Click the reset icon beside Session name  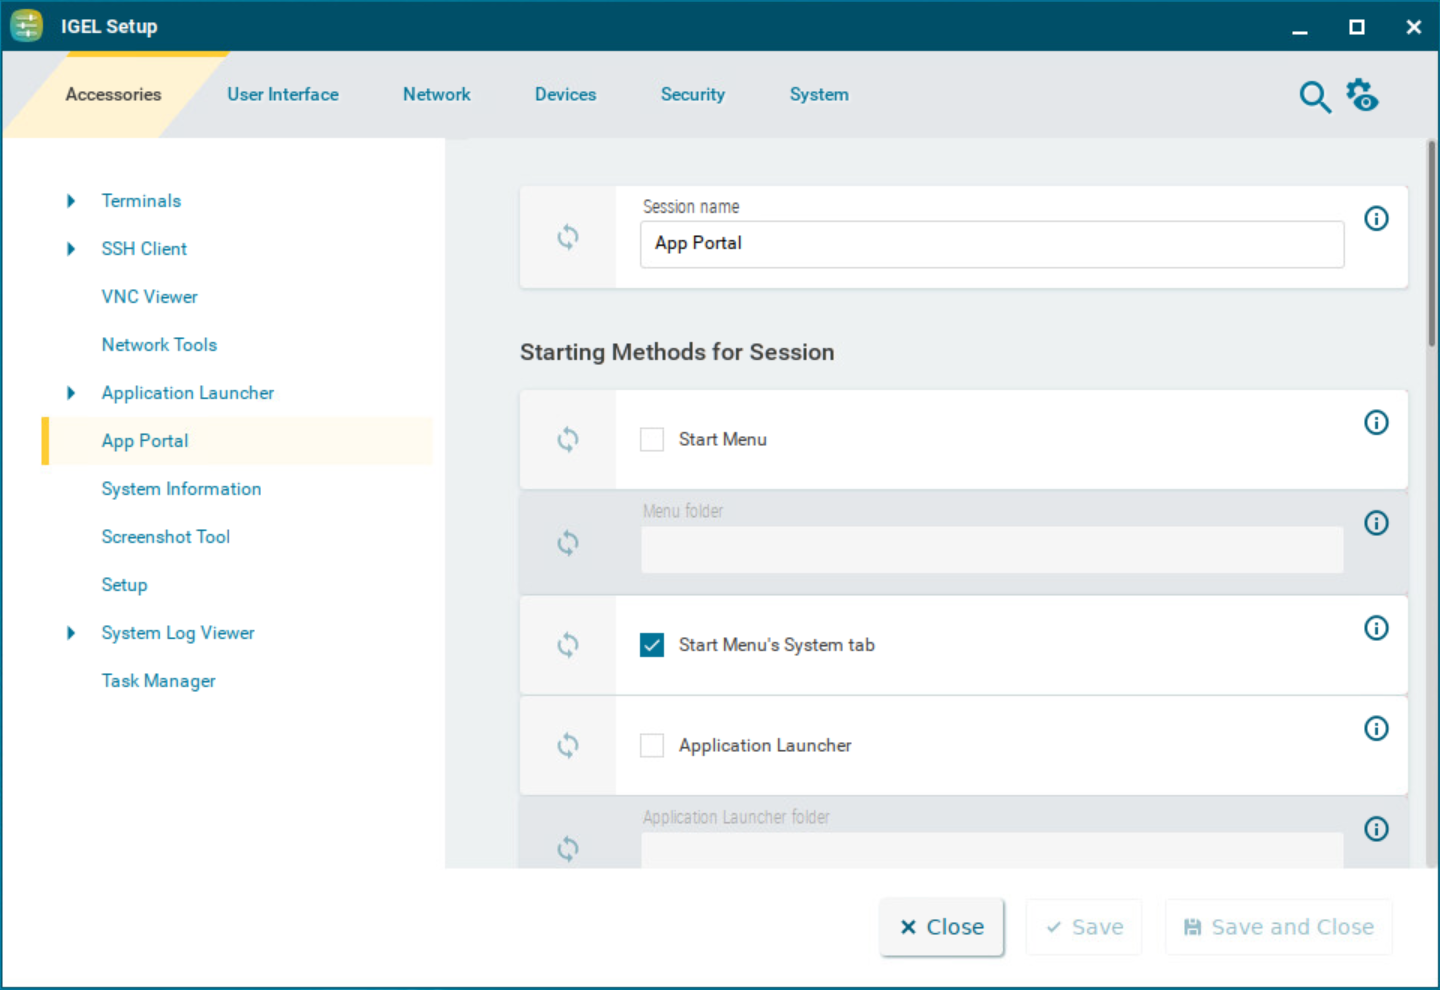pyautogui.click(x=568, y=237)
